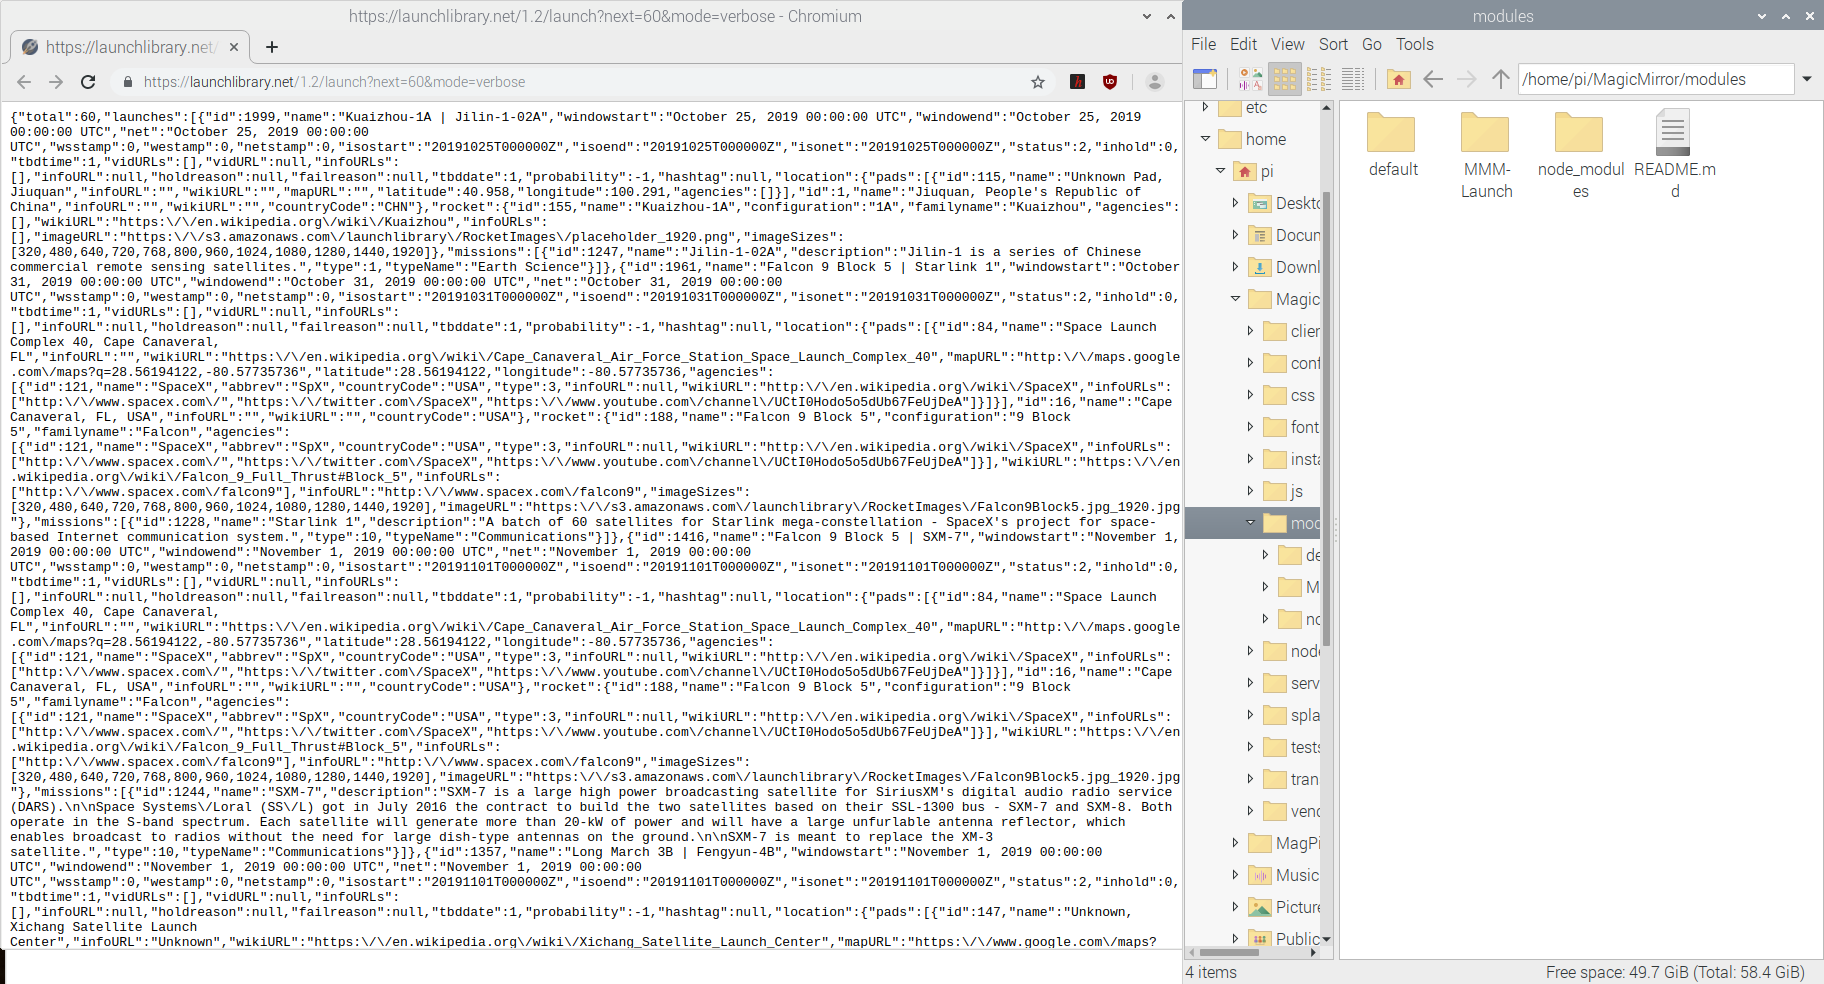Open the default folder icon
This screenshot has width=1824, height=984.
pos(1391,133)
